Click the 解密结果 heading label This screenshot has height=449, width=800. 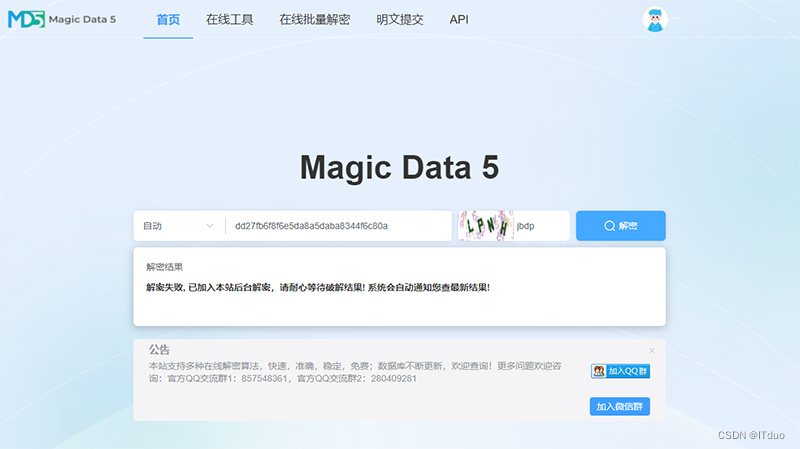pyautogui.click(x=164, y=267)
